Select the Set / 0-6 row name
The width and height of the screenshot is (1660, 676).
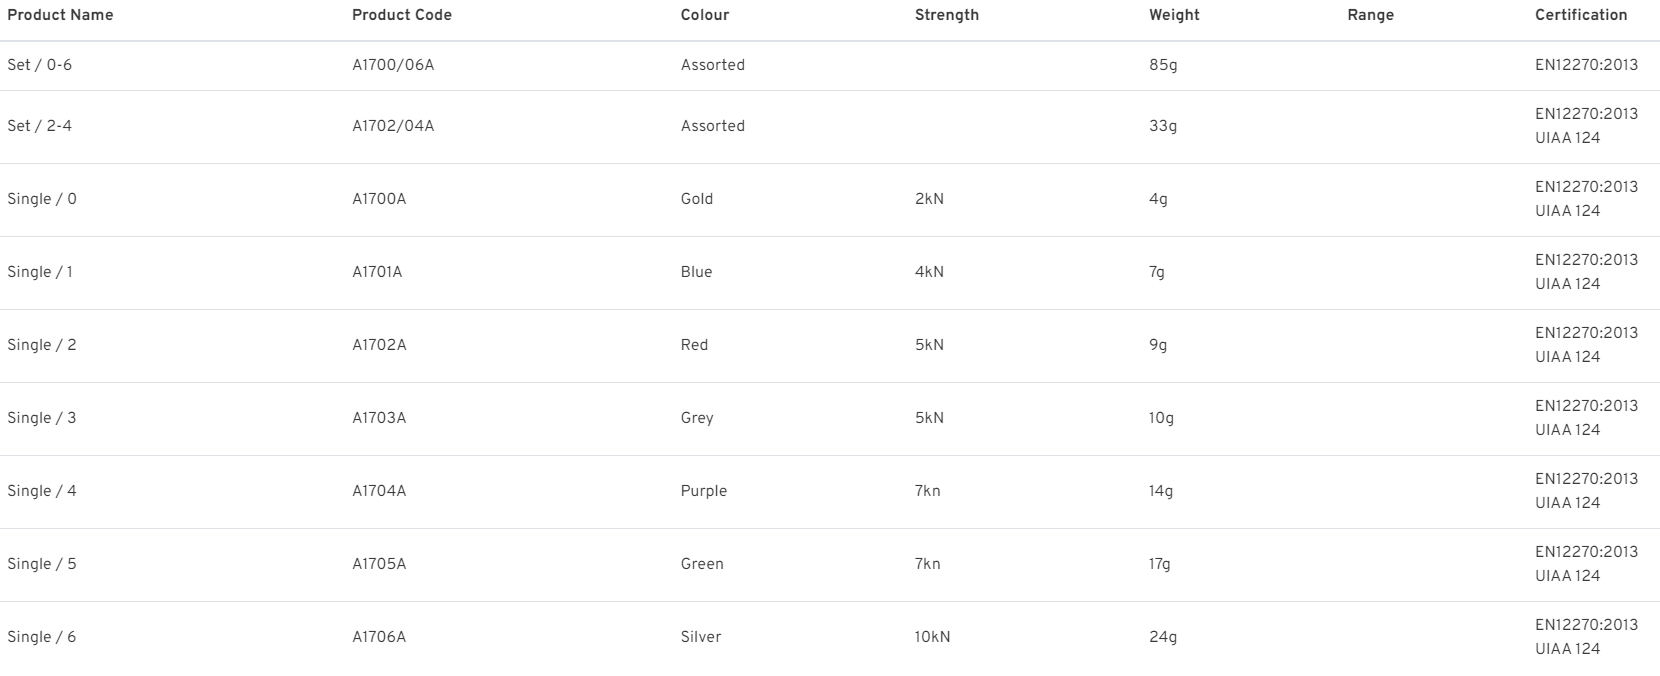[40, 65]
